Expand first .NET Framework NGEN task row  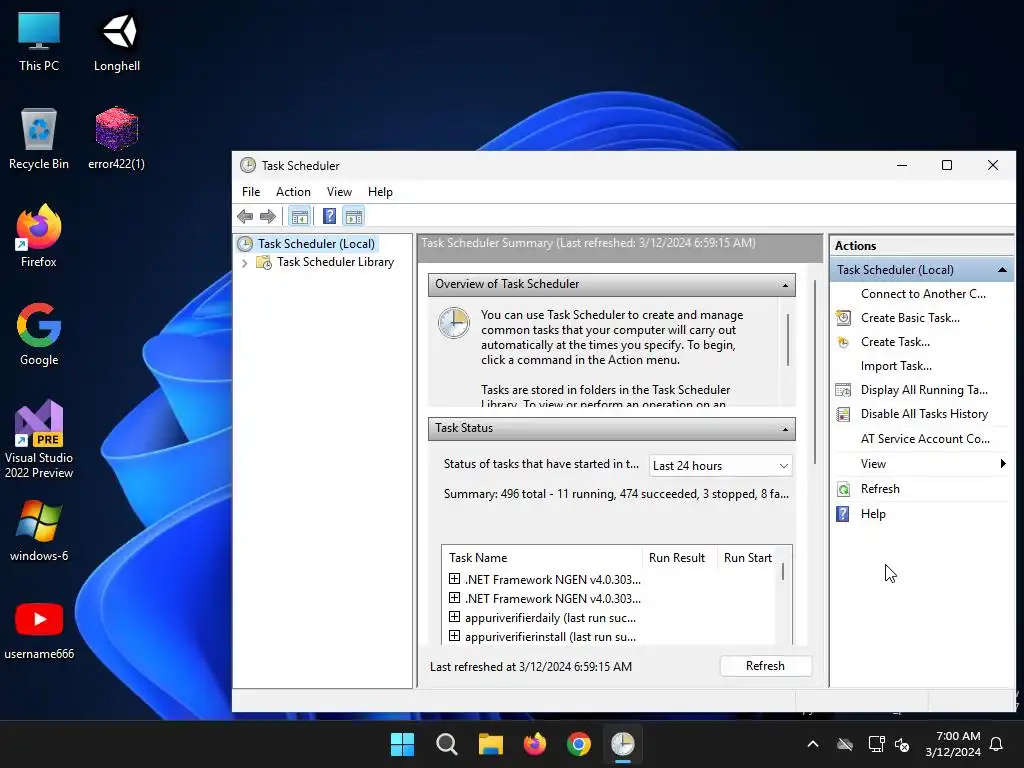[x=455, y=579]
